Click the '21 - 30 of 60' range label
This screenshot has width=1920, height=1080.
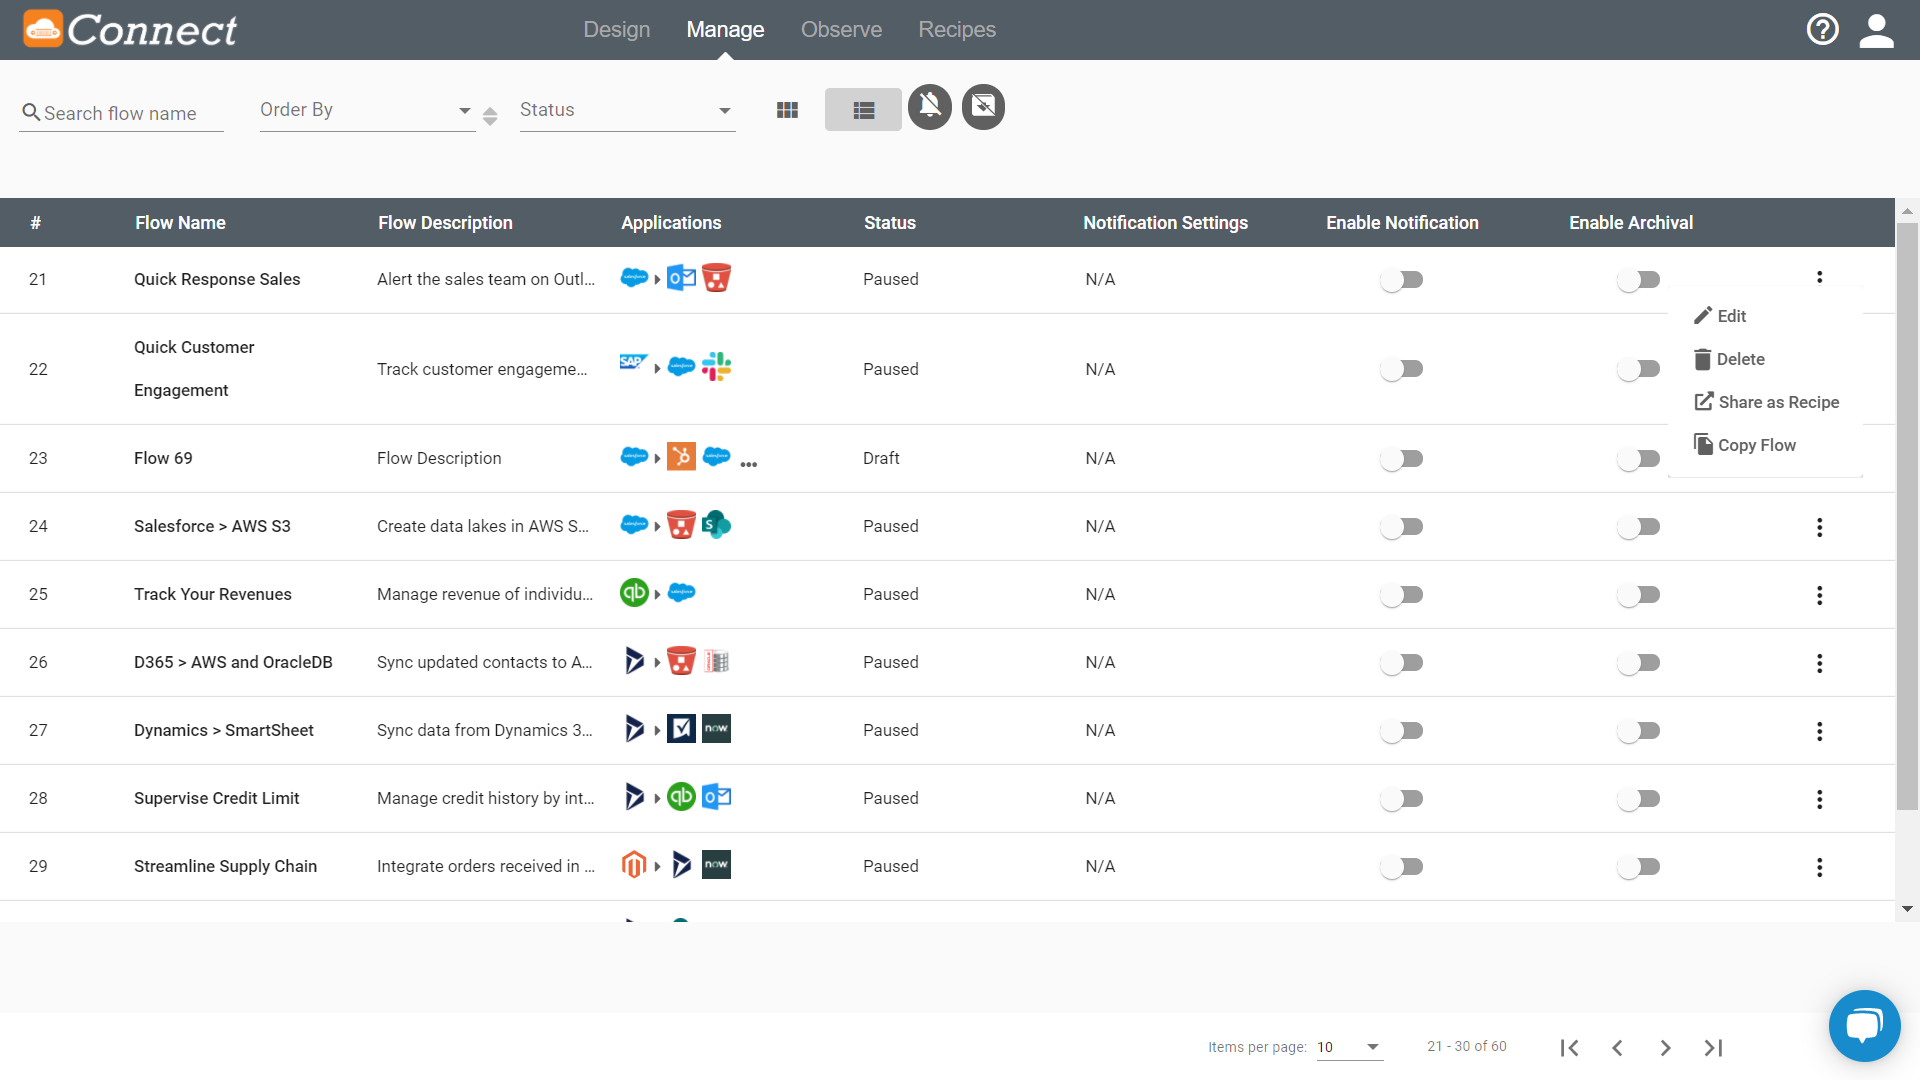pos(1467,1046)
